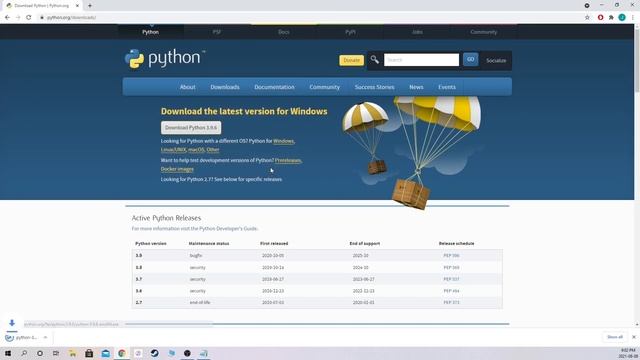The image size is (640, 360).
Task: Click the magnifying glass search icon
Action: (374, 60)
